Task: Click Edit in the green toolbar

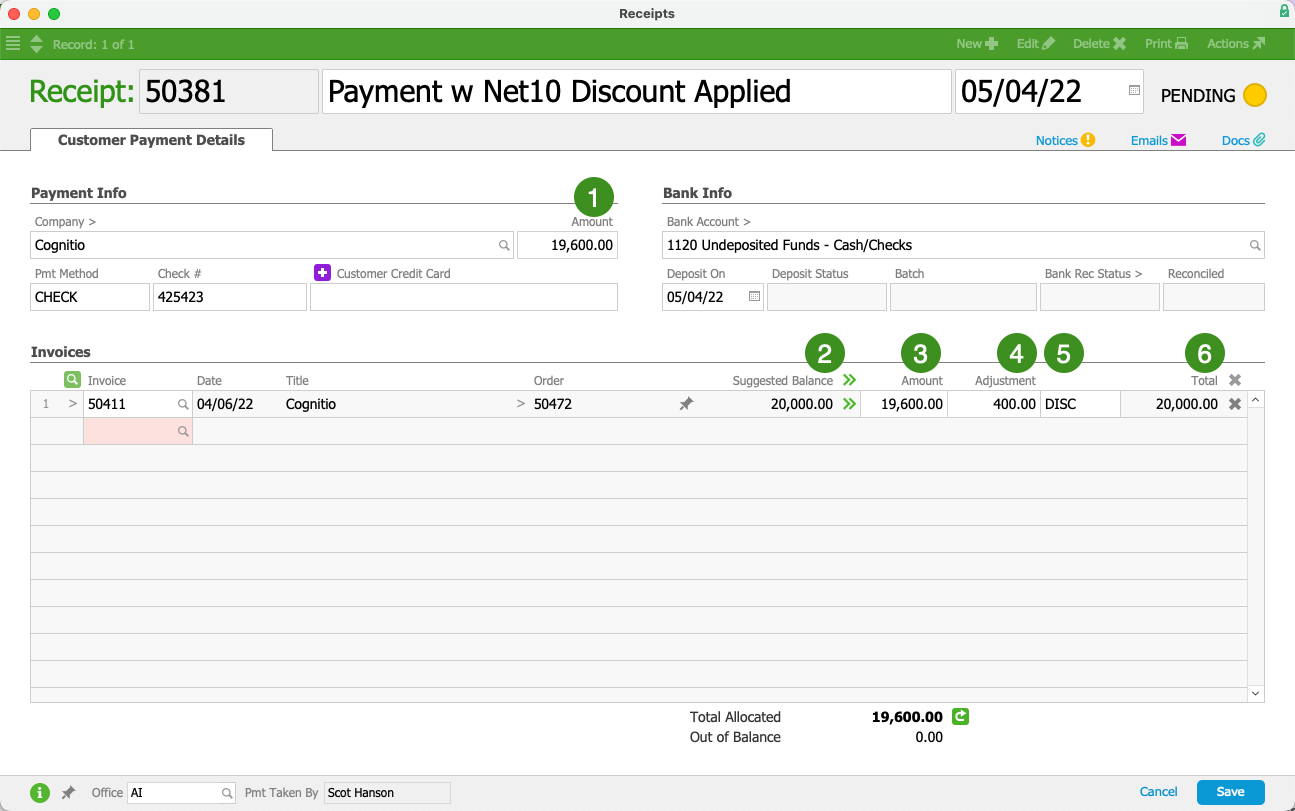Action: 1036,44
